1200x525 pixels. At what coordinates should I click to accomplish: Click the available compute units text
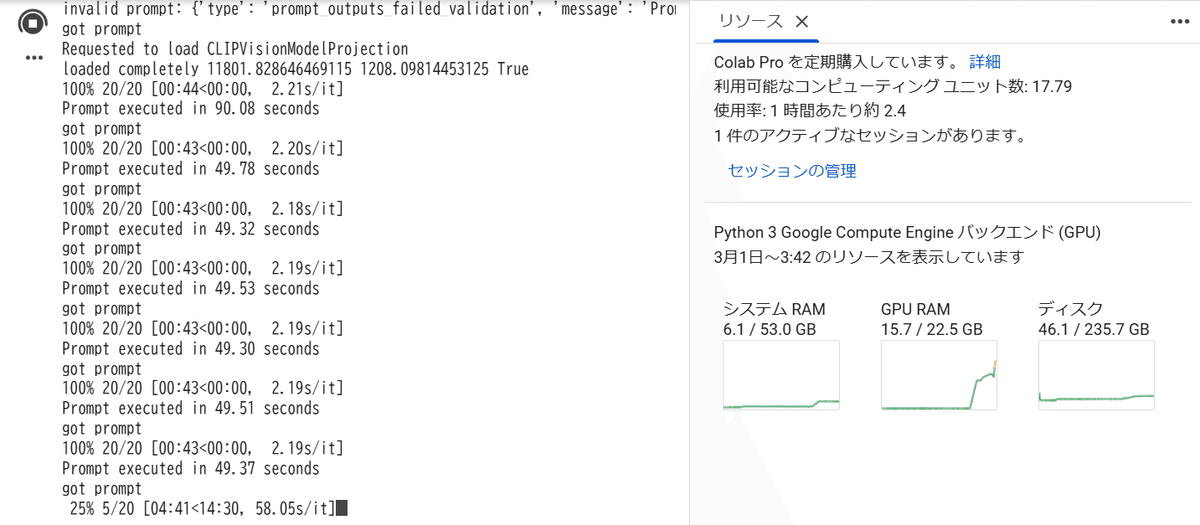(893, 86)
